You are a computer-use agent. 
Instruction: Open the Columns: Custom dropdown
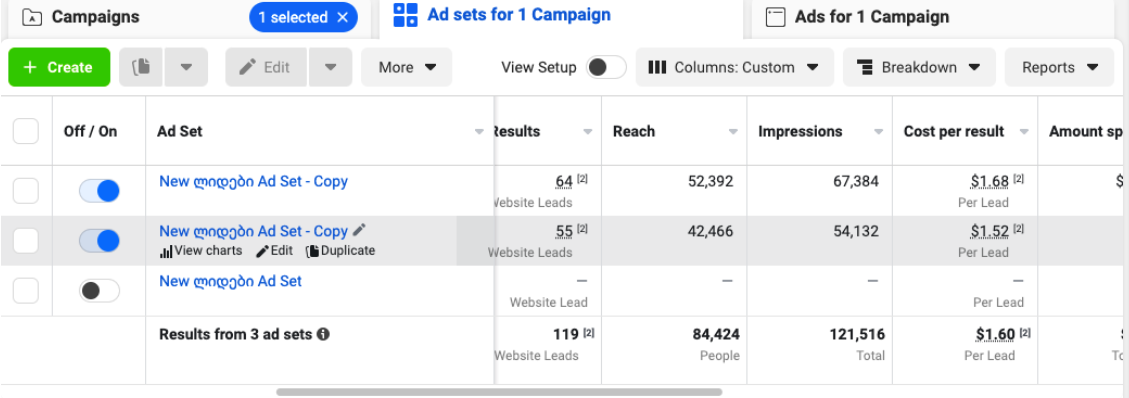tap(734, 67)
